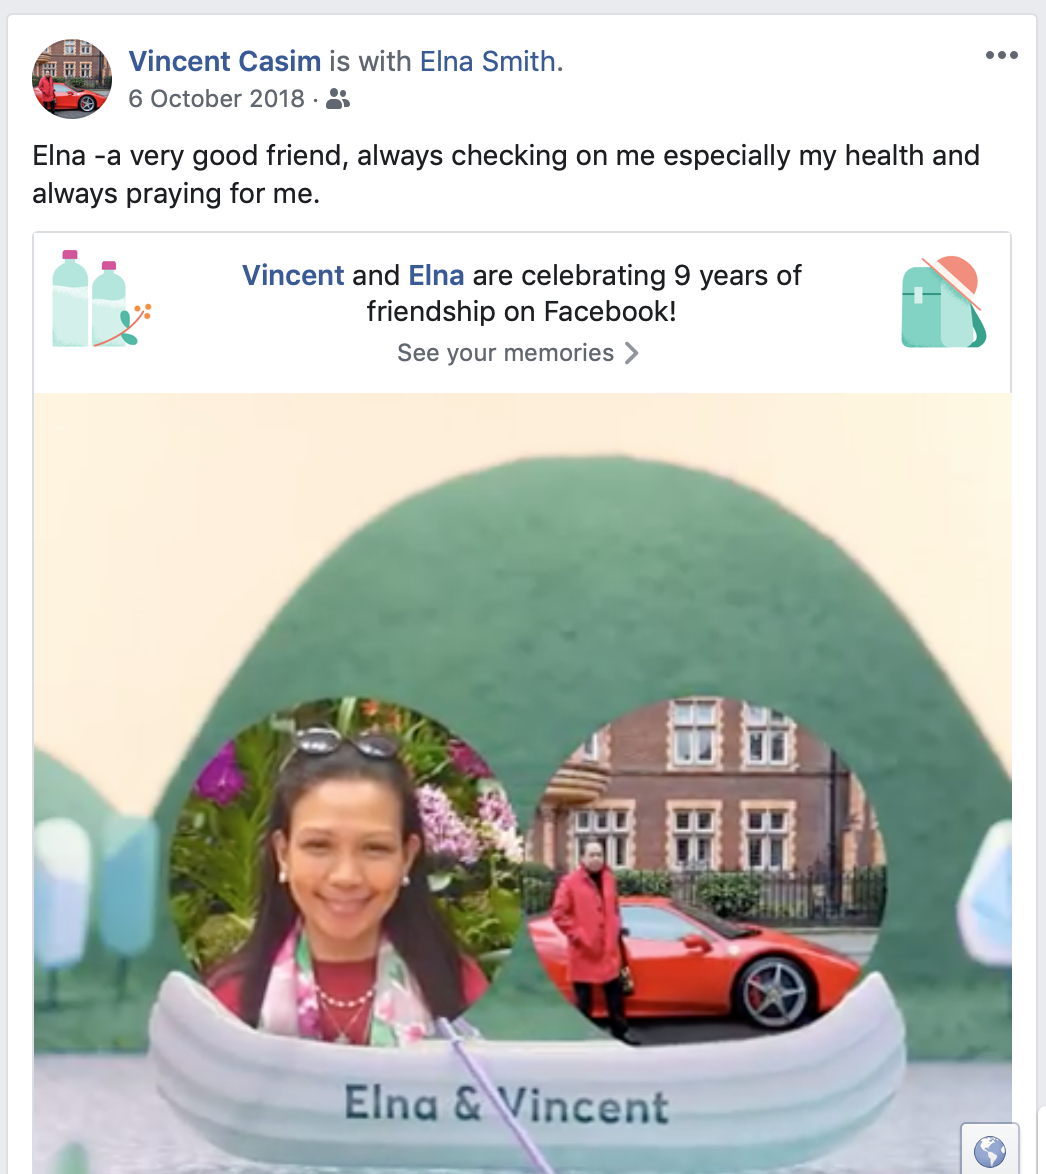Click Vincent Casim's profile picture avatar

coord(72,79)
